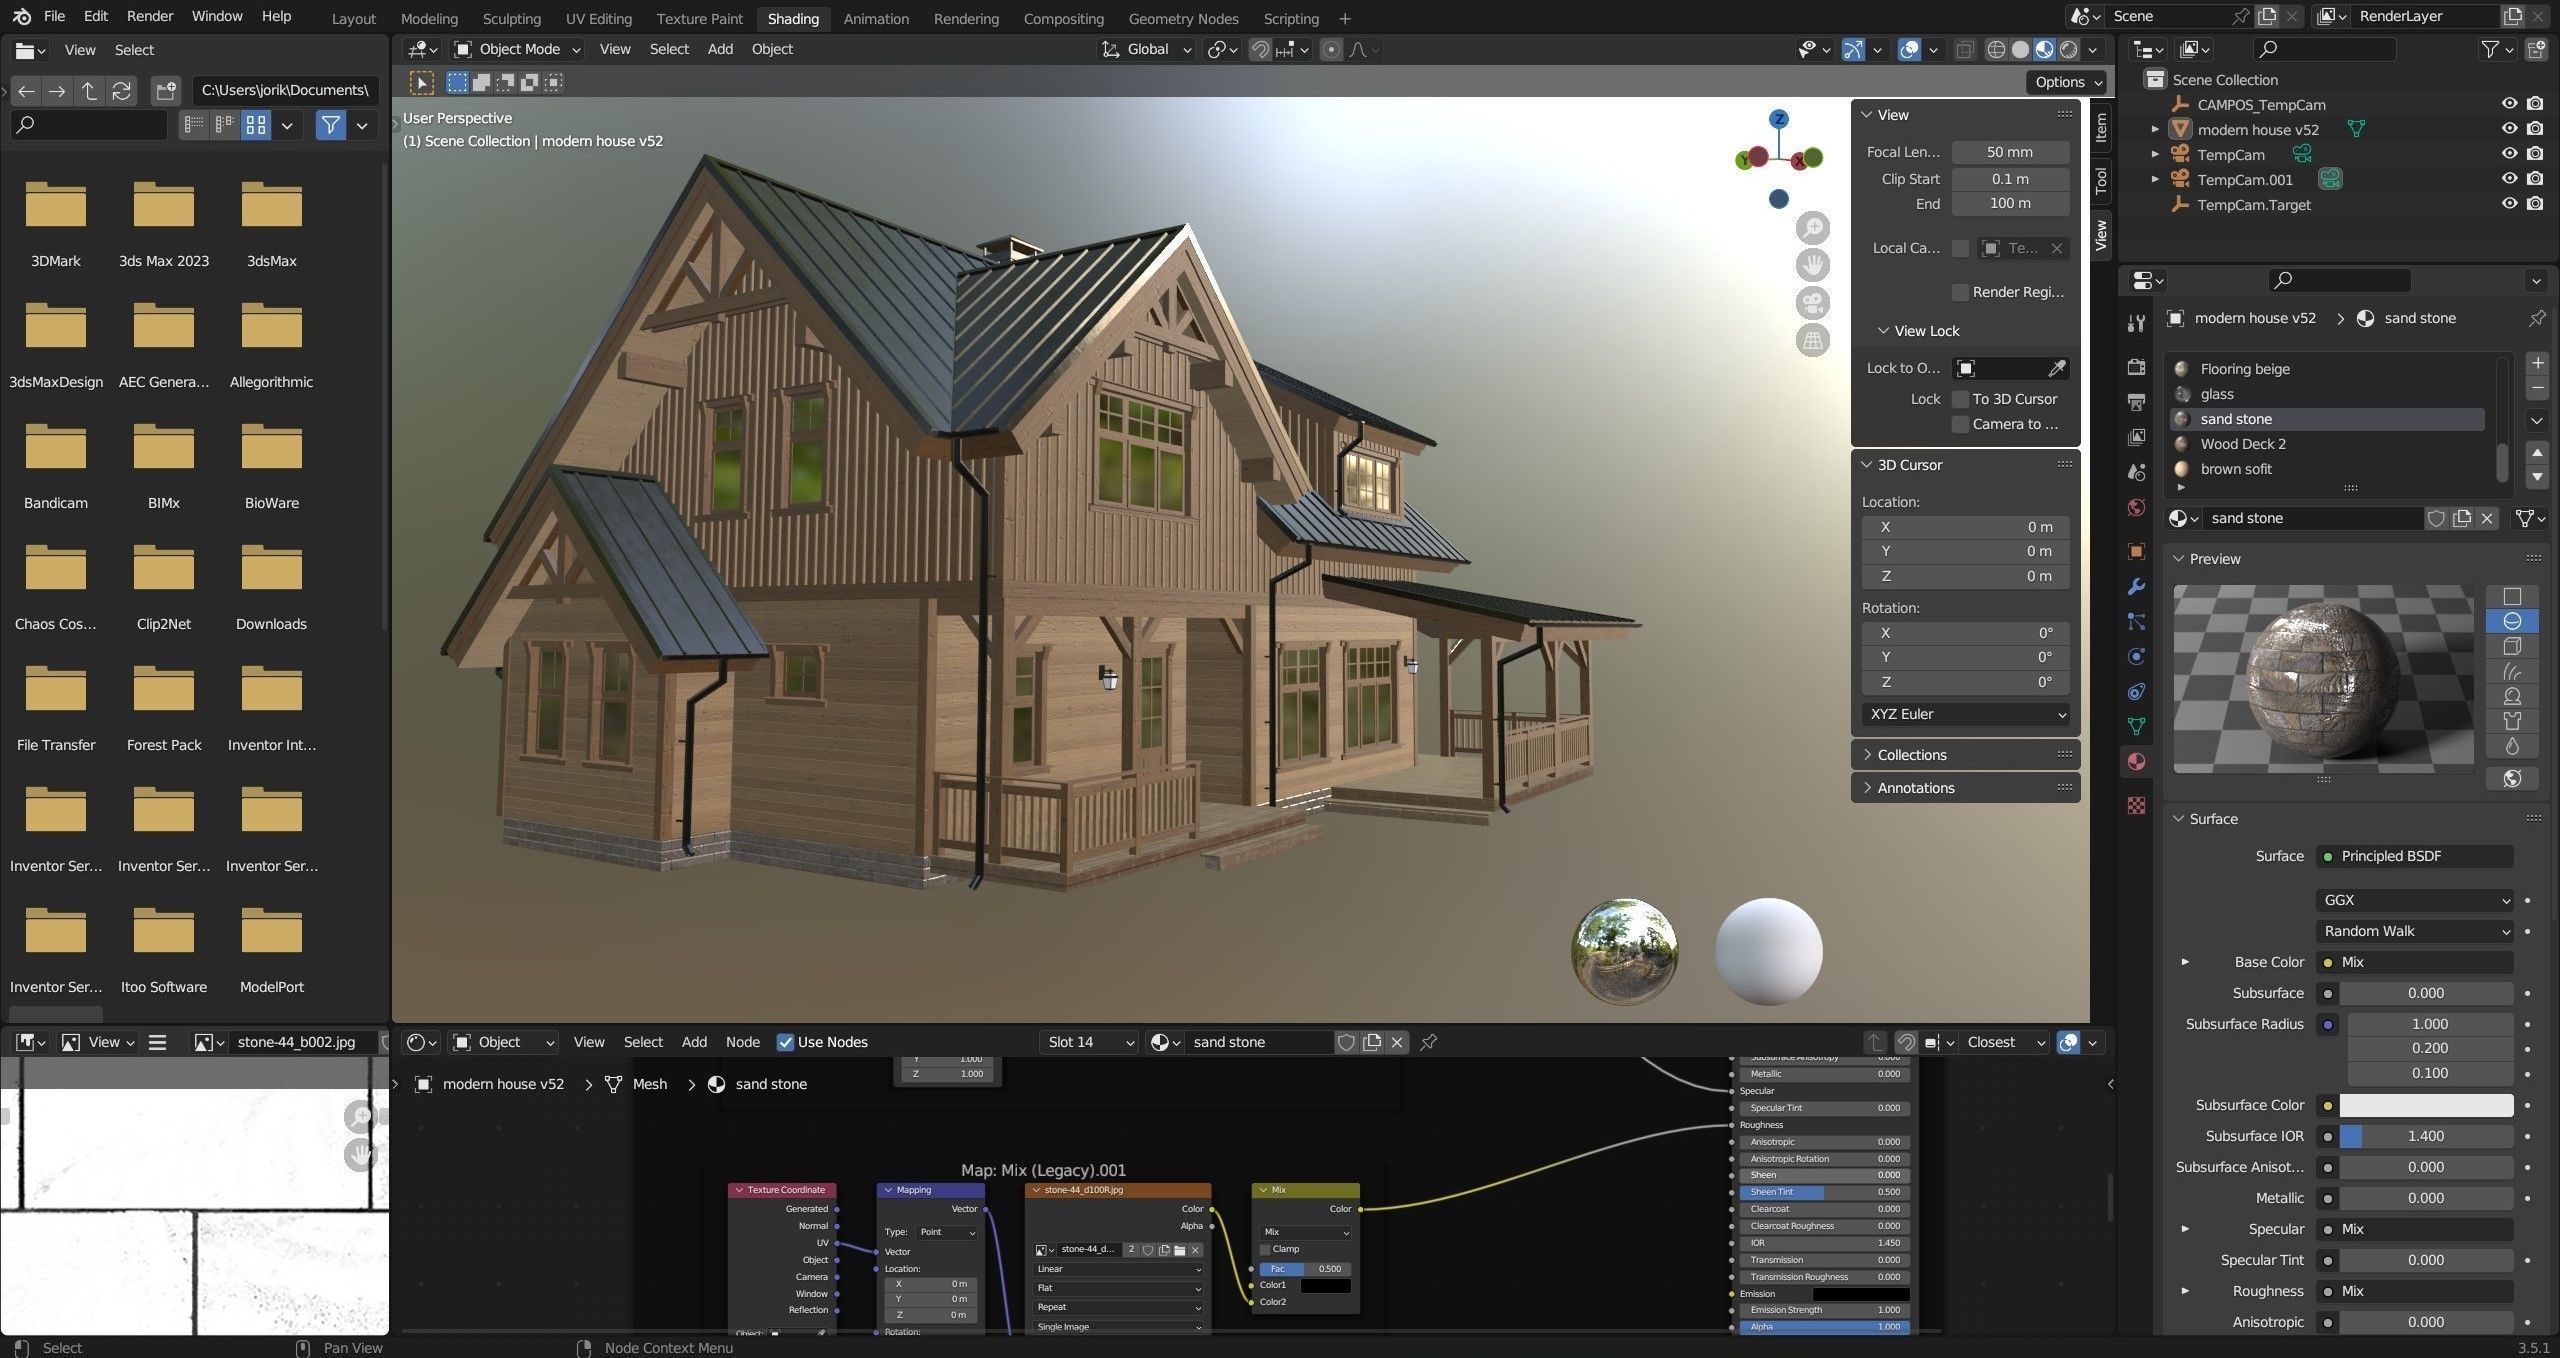Enable lock To 3D Cursor checkbox

[x=1960, y=399]
